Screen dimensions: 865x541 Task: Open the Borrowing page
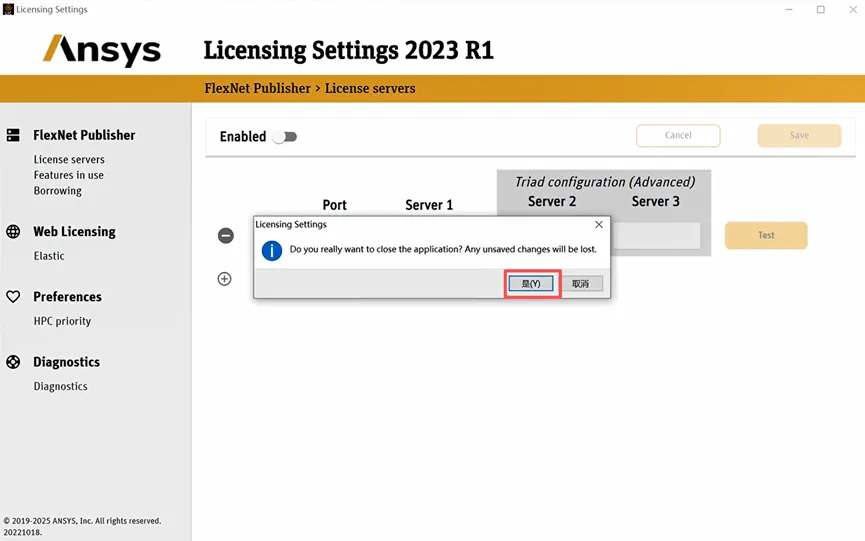[57, 191]
